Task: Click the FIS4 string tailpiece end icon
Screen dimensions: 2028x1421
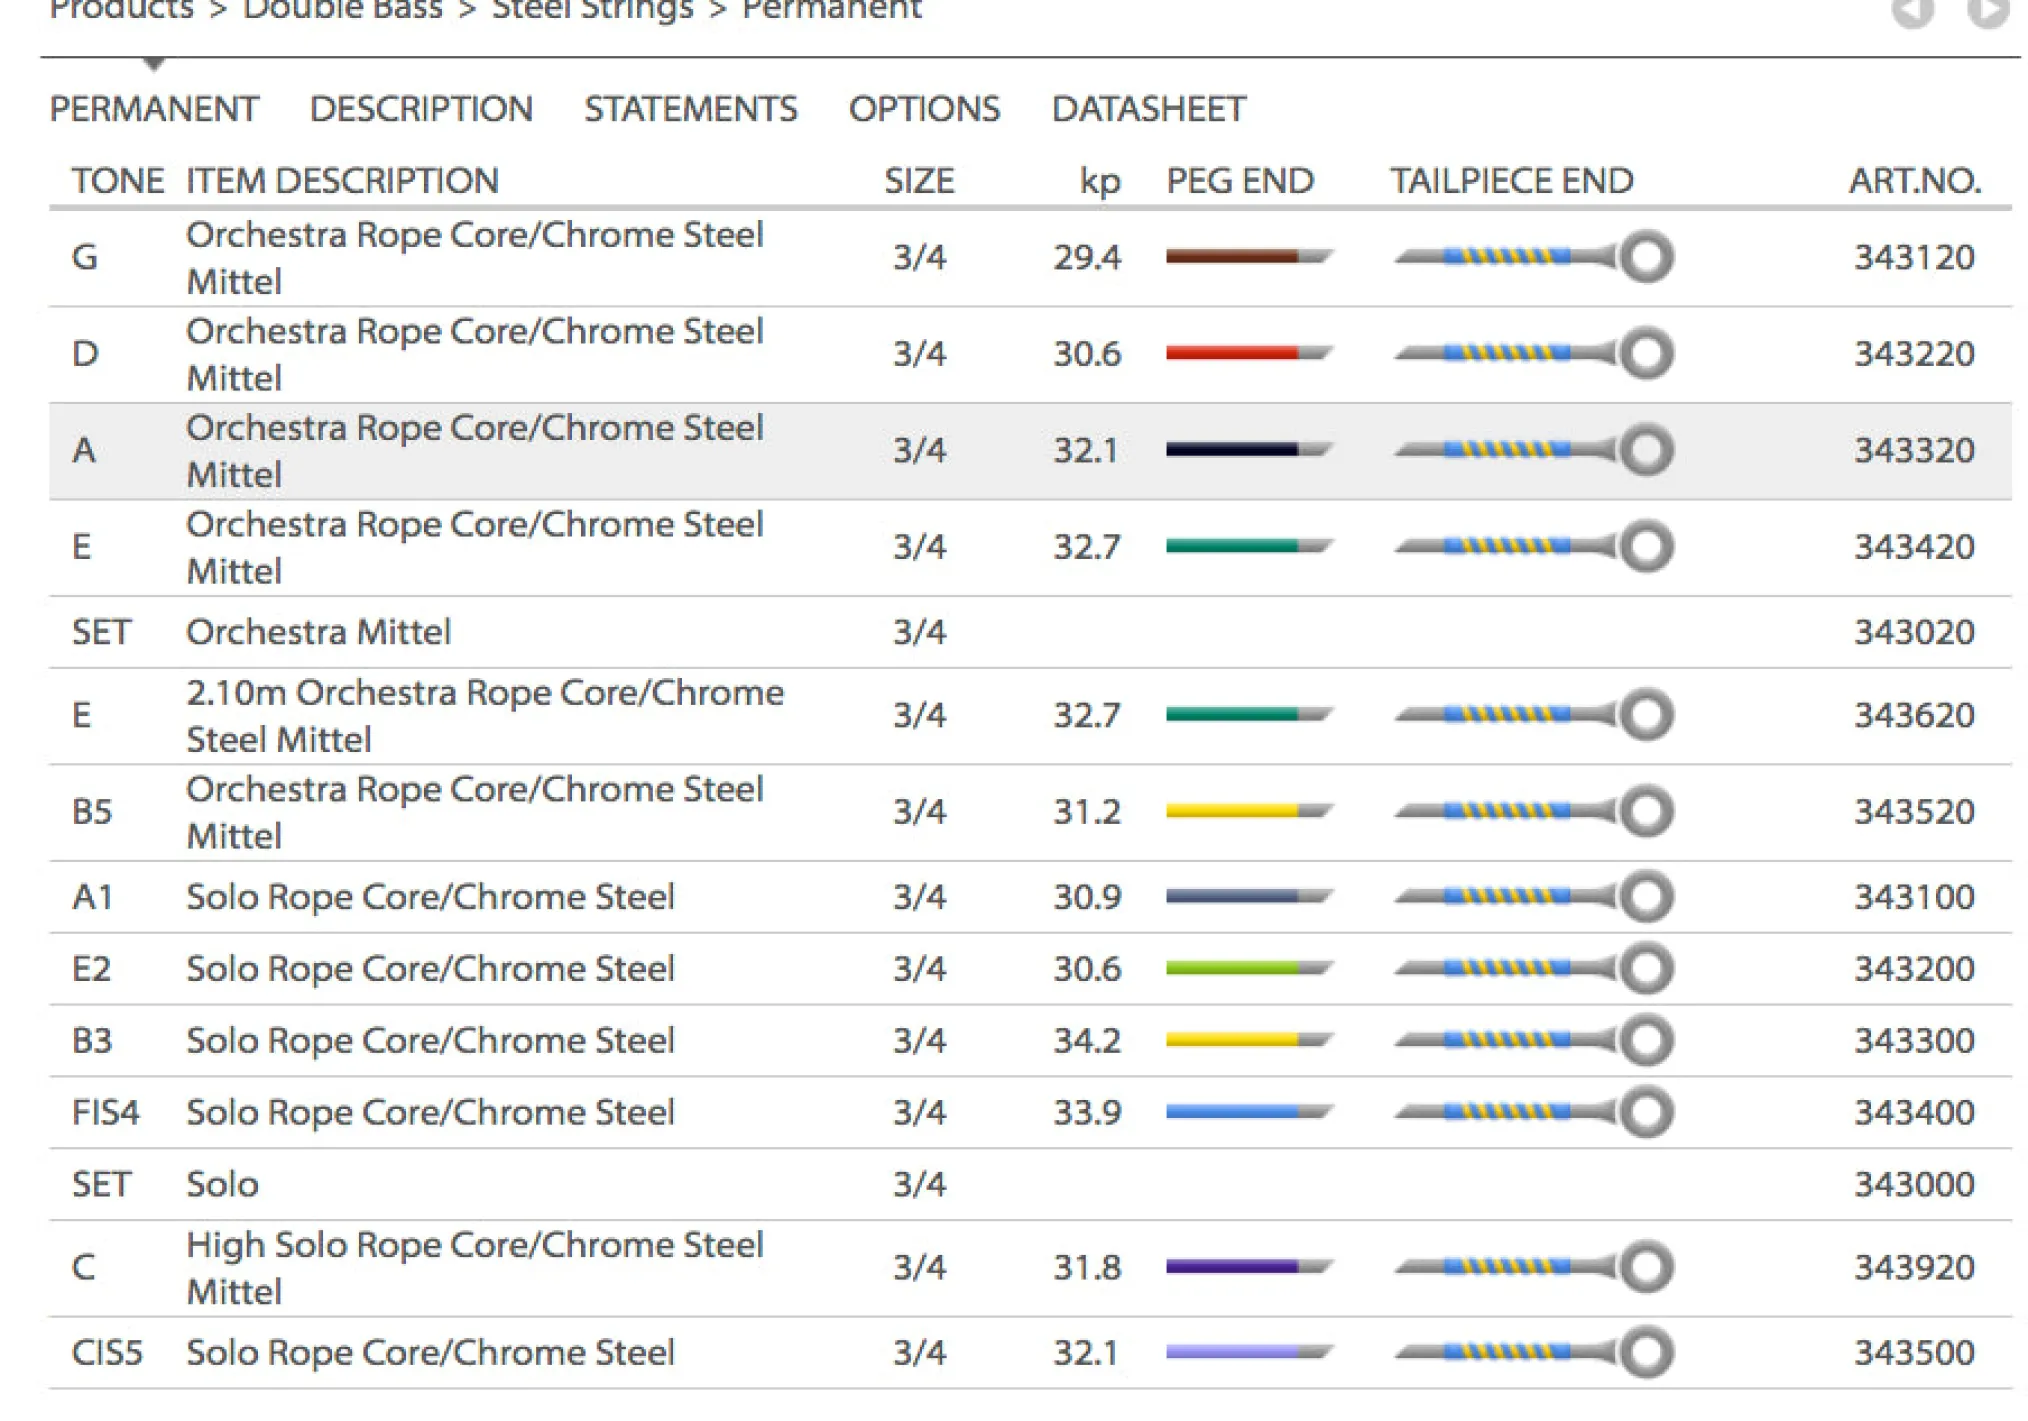Action: click(1534, 1112)
